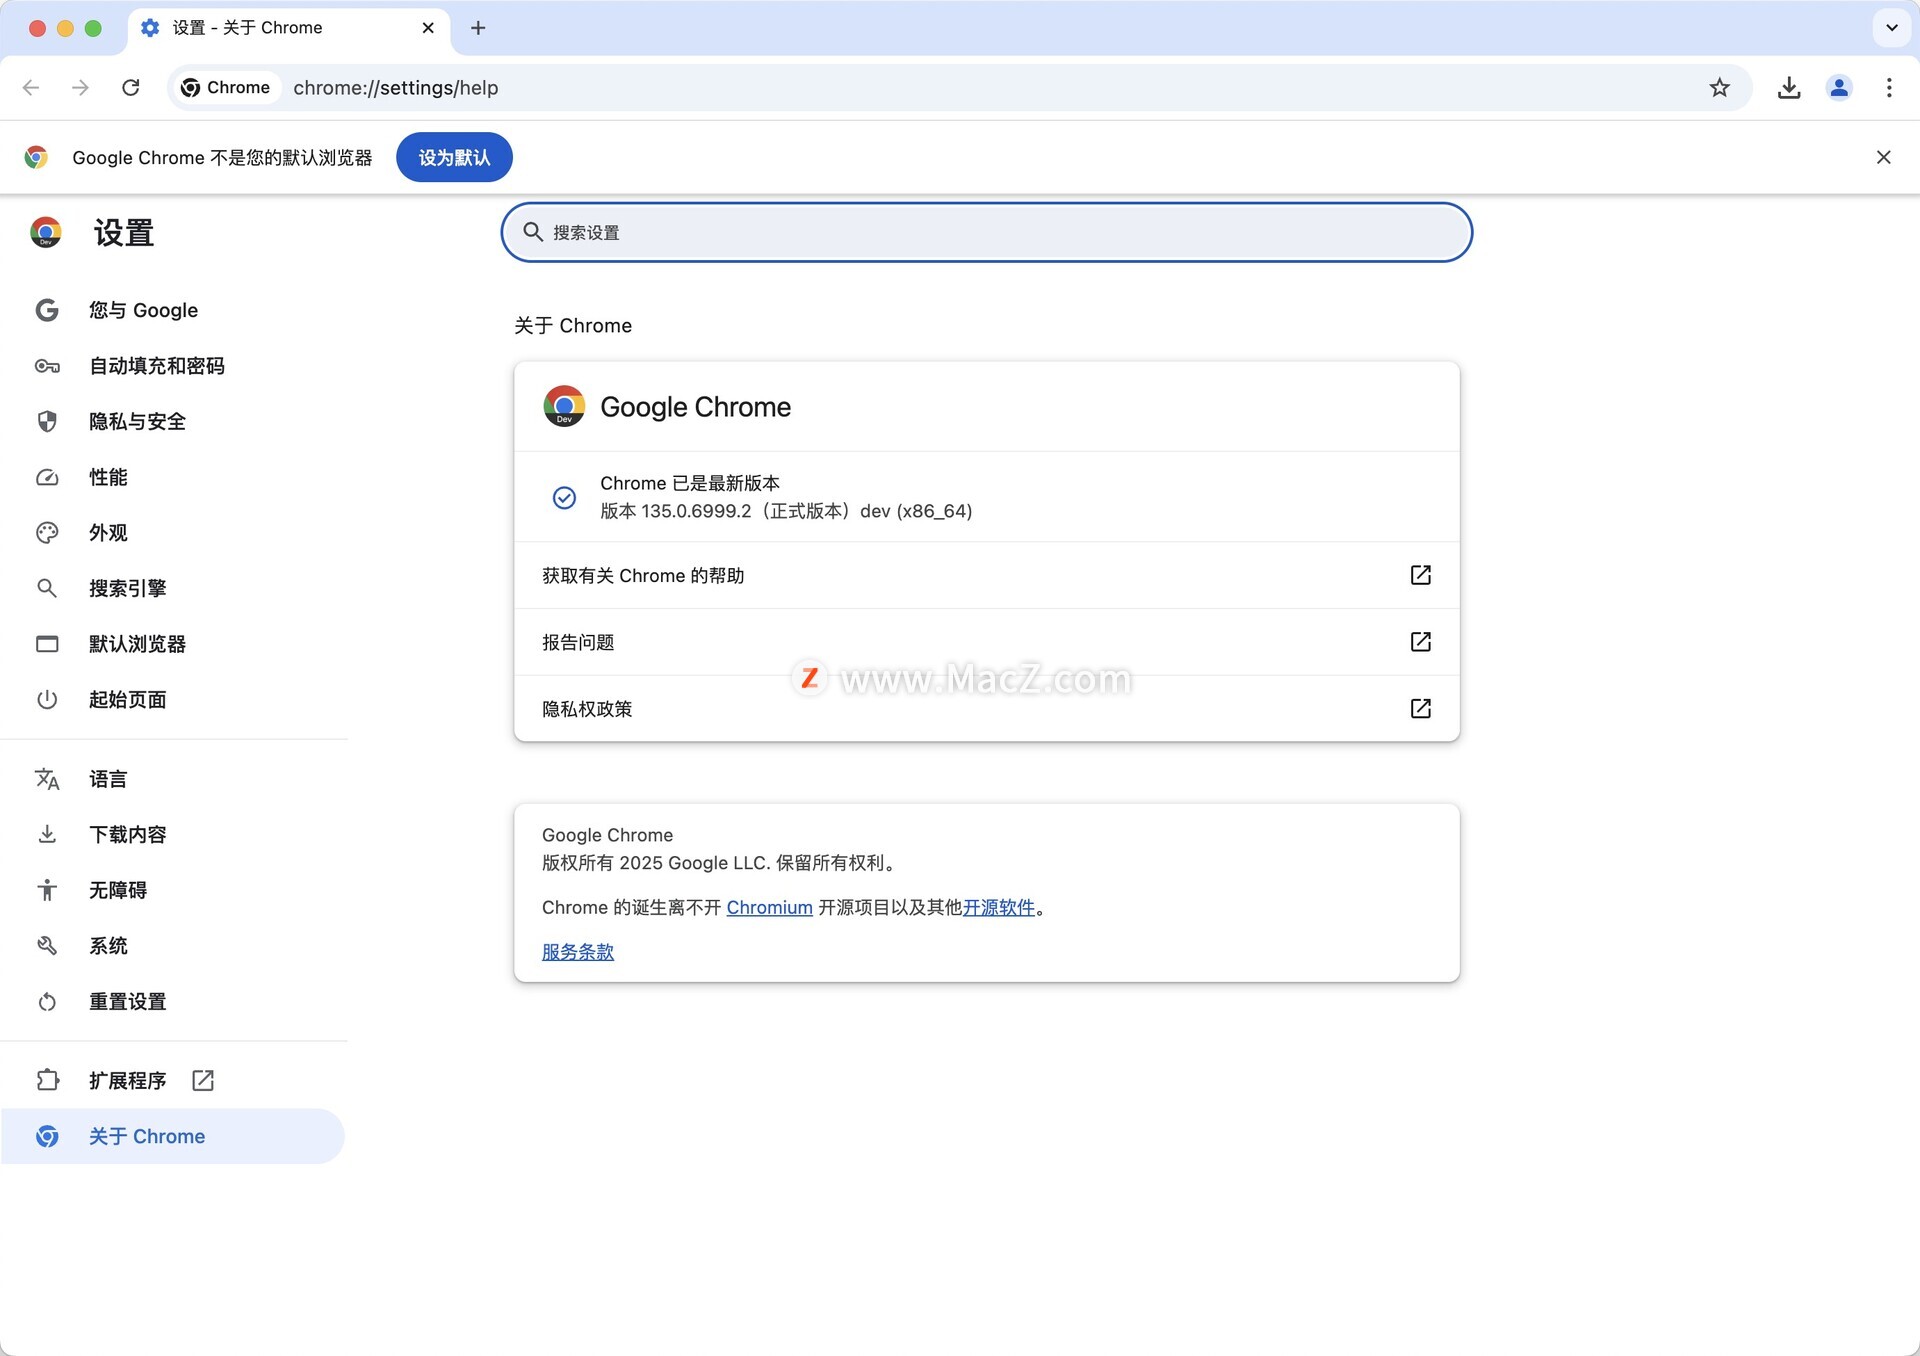The image size is (1920, 1356).
Task: Open the profile avatar icon
Action: click(1839, 88)
